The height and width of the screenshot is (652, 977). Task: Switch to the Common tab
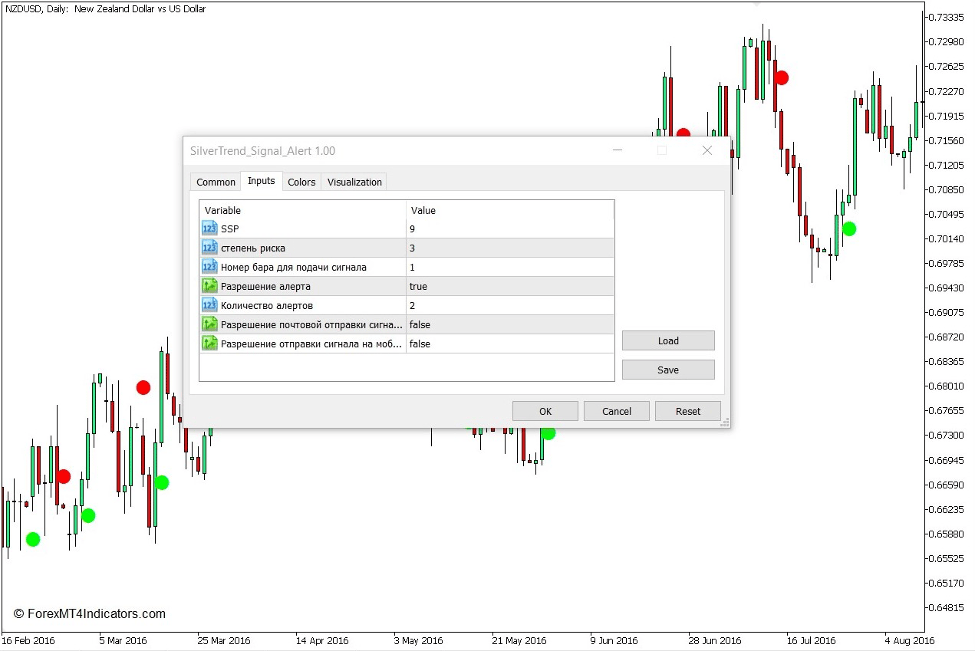pyautogui.click(x=216, y=182)
